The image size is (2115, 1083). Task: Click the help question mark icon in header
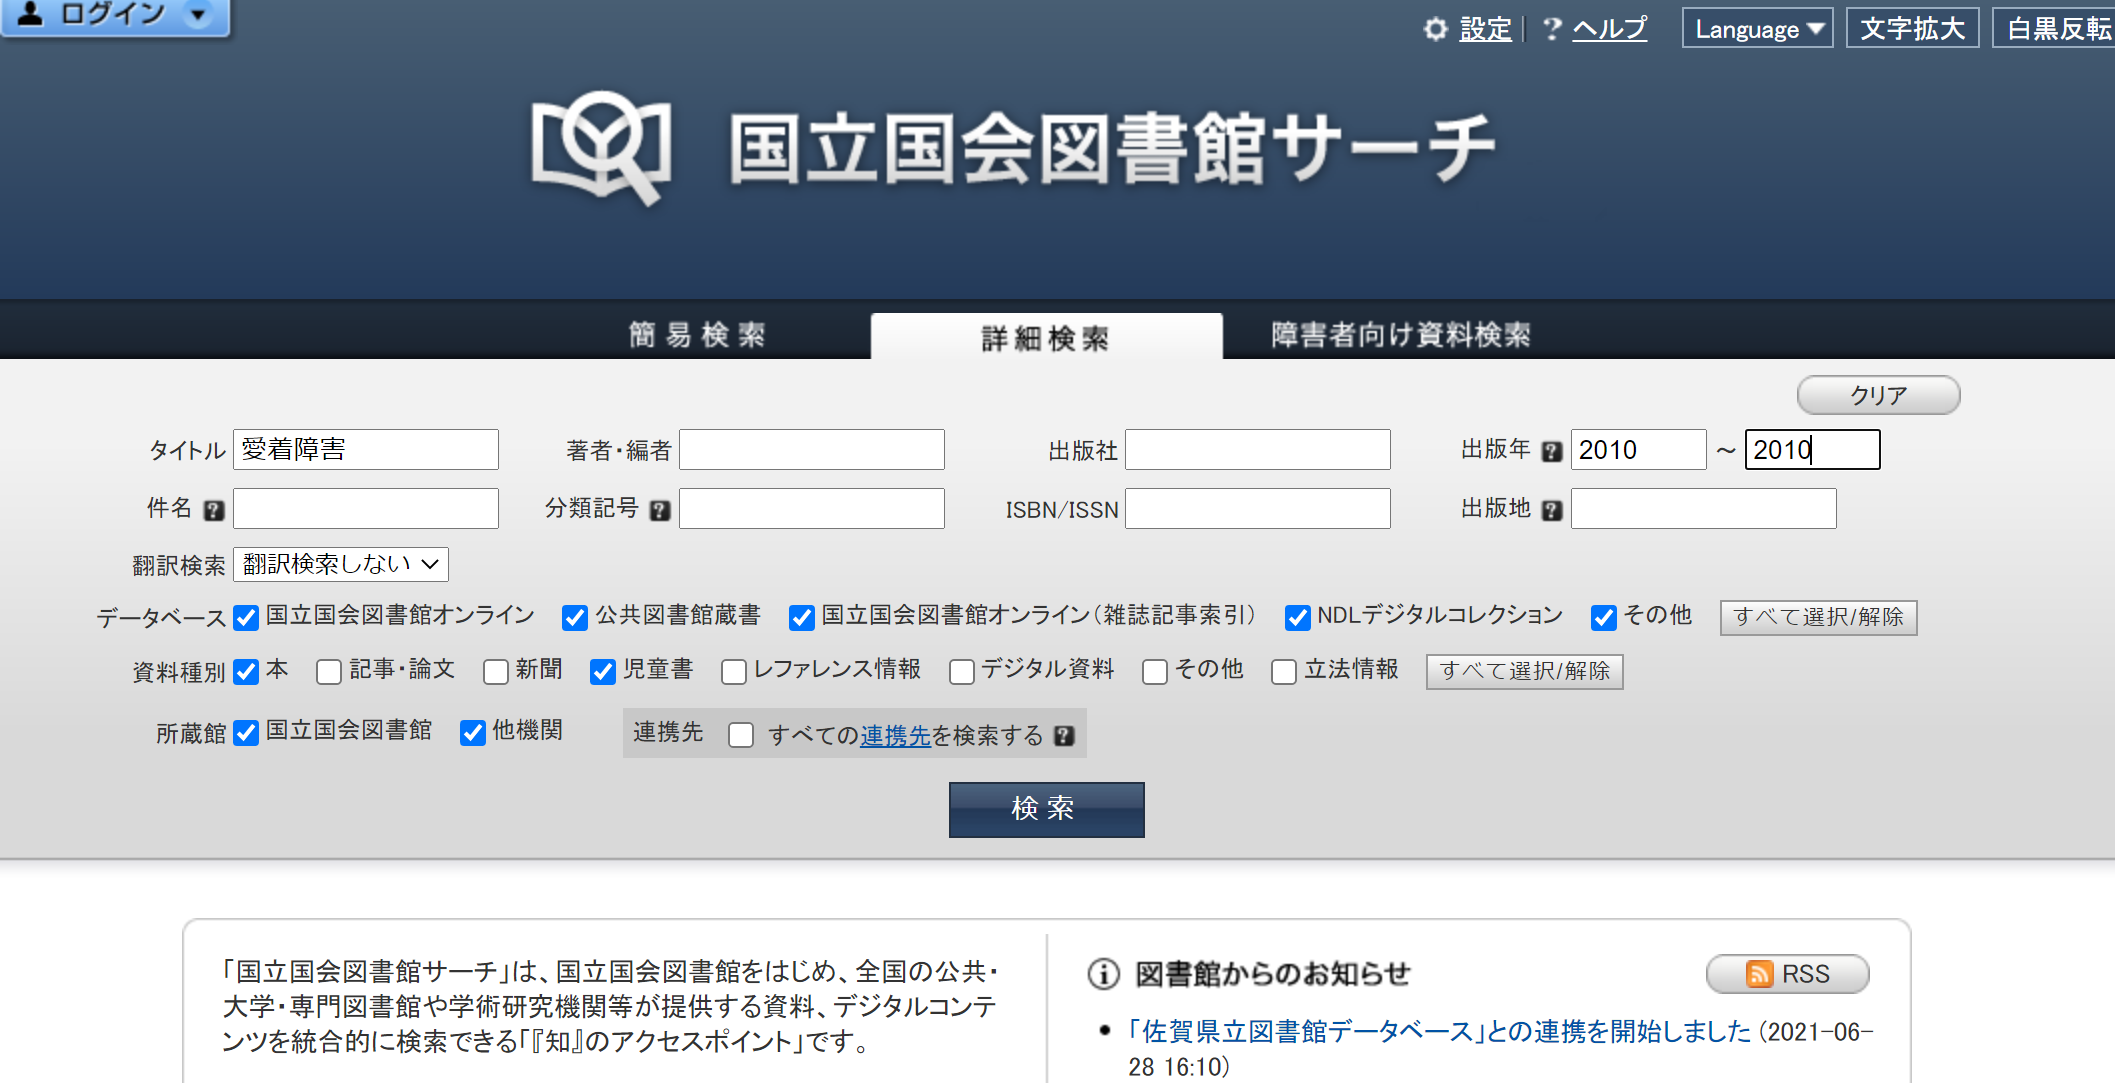1552,29
